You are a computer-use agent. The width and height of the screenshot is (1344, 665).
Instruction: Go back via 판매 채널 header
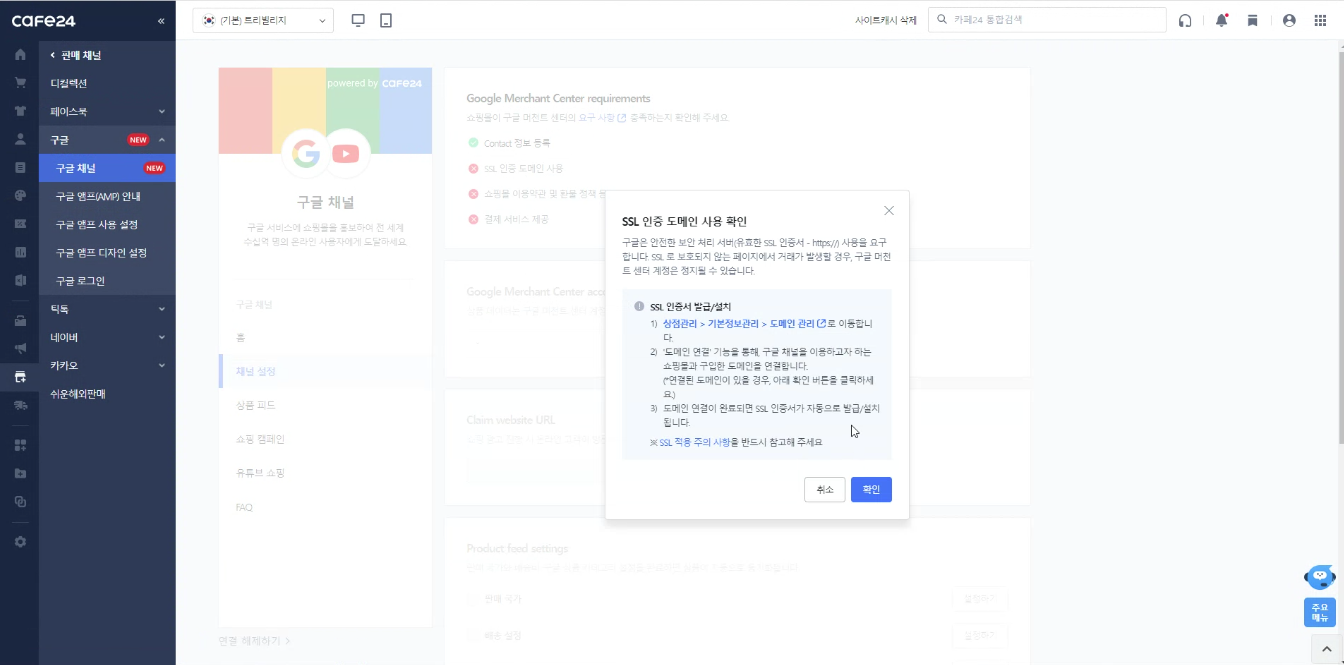point(76,55)
